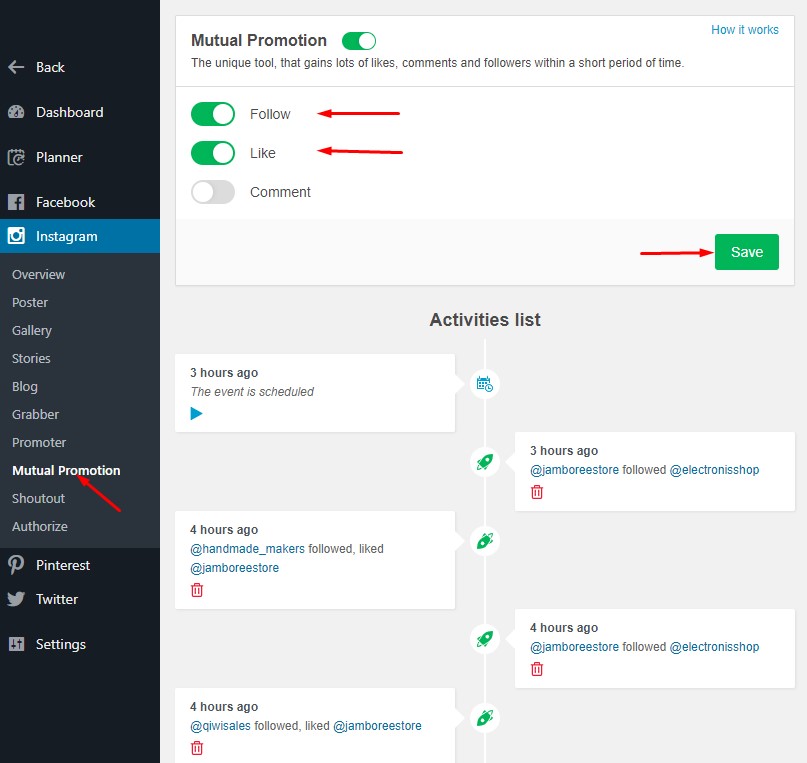Open the How it works link
Viewport: 807px width, 763px height.
click(x=745, y=30)
